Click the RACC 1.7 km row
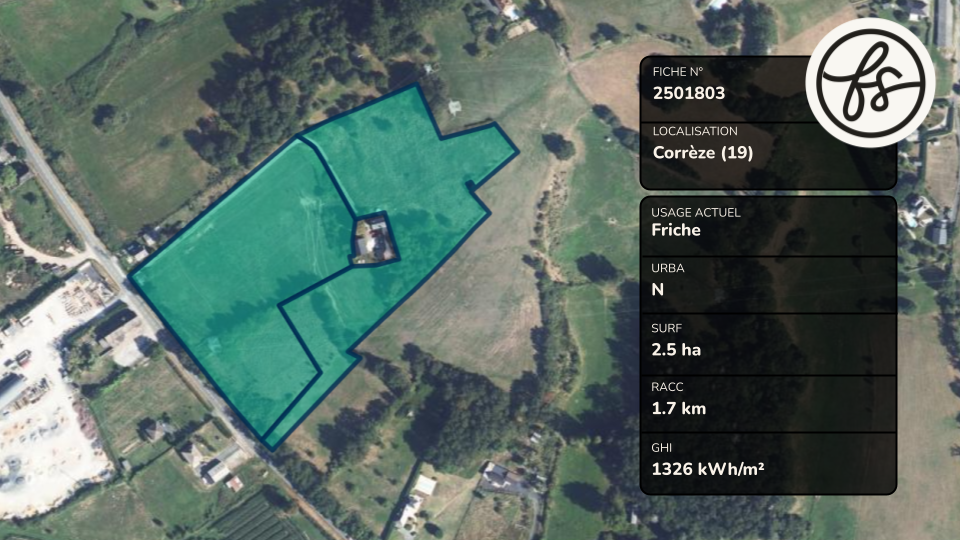960x540 pixels. pos(768,404)
